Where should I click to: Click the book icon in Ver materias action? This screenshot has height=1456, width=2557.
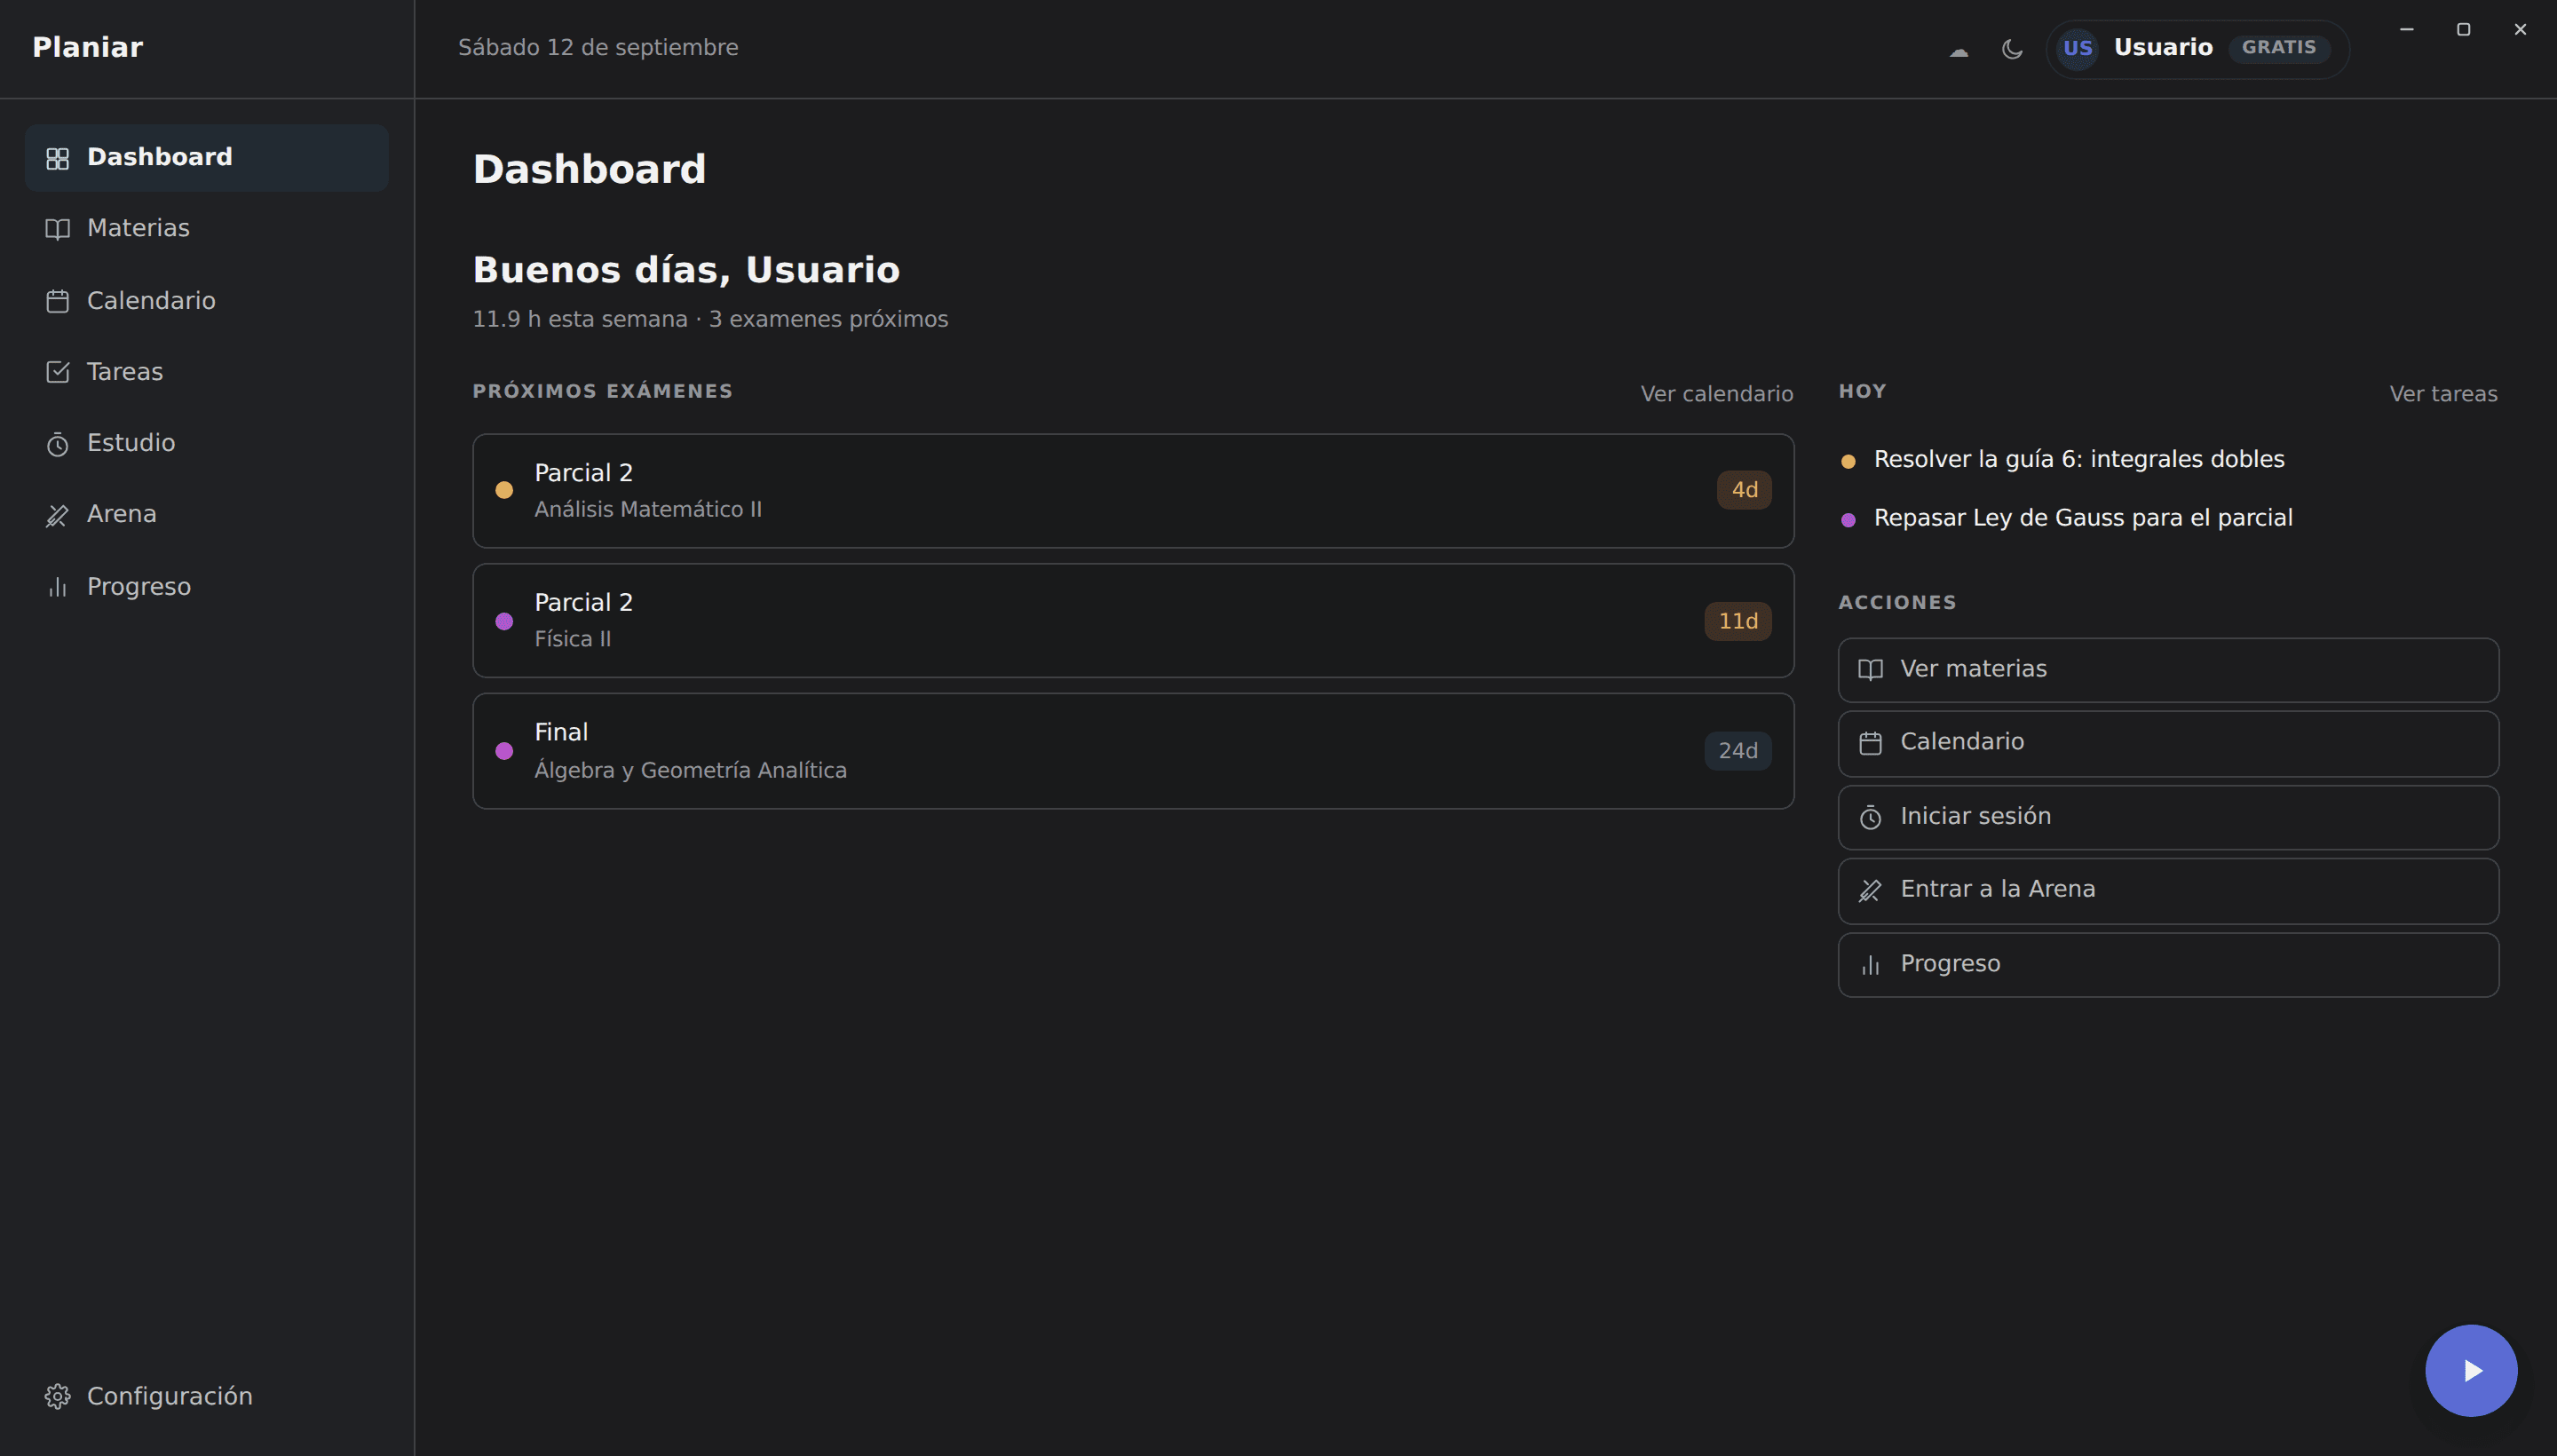click(1870, 670)
